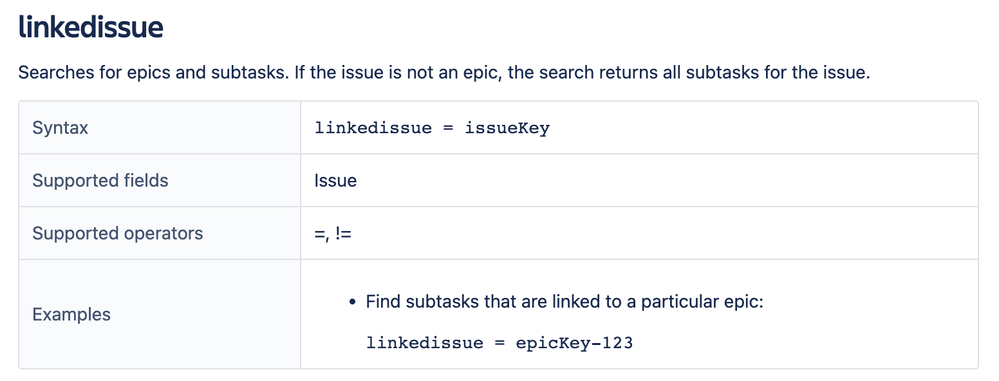Select the Supported operators row label
Image resolution: width=999 pixels, height=381 pixels.
point(118,233)
